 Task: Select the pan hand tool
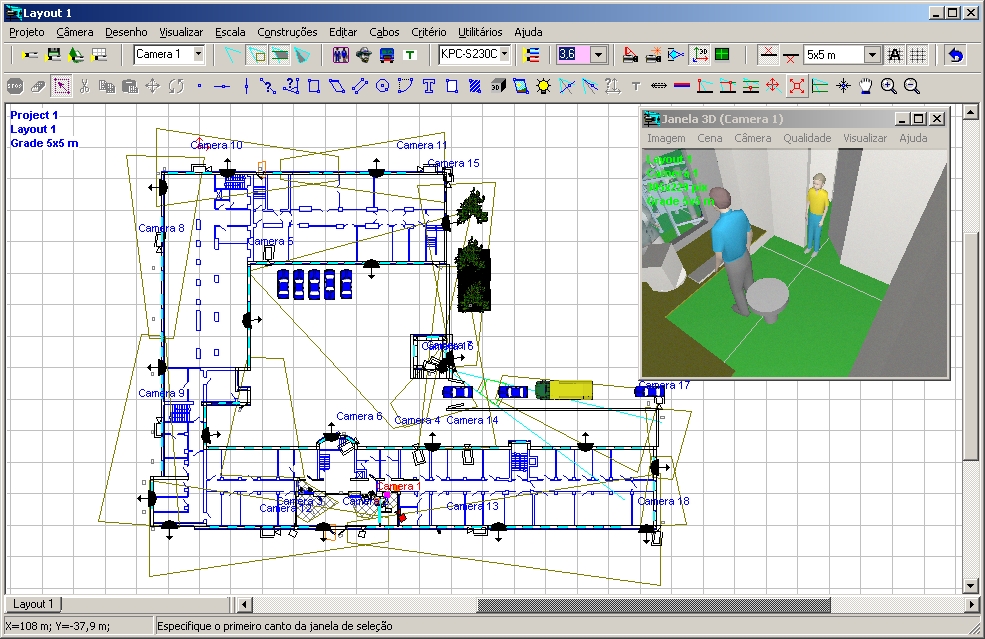point(866,86)
